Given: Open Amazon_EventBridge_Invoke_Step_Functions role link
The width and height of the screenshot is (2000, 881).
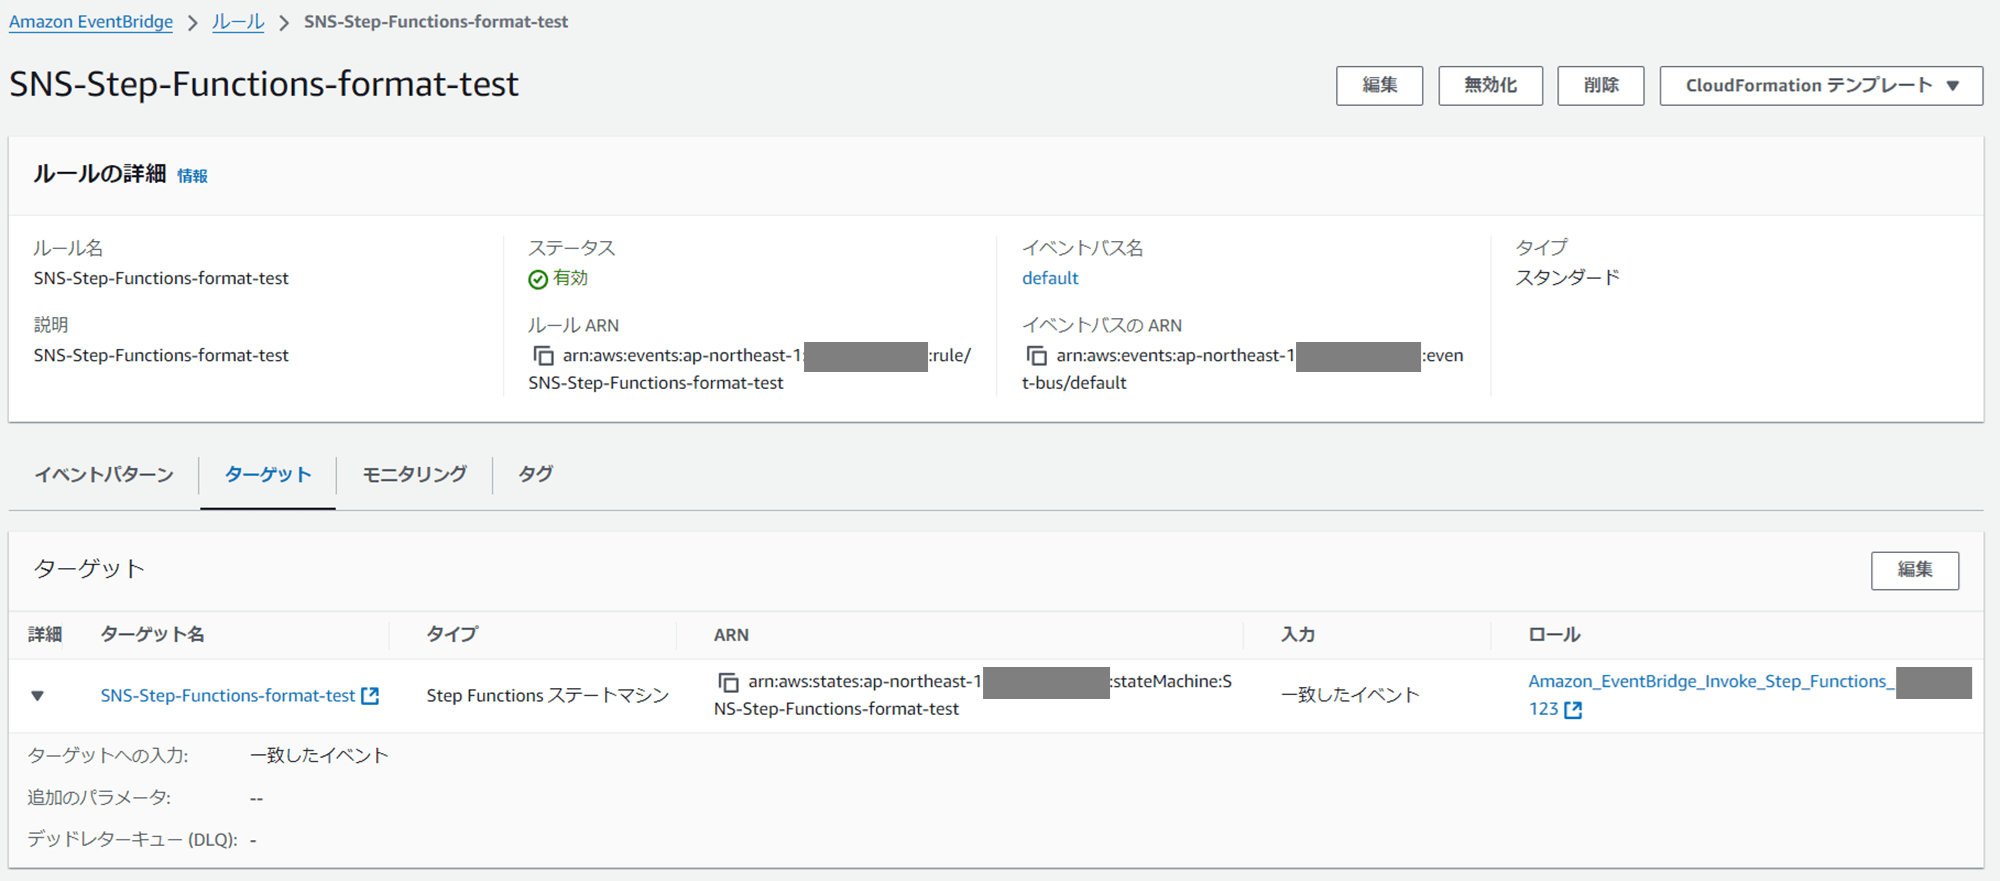Looking at the screenshot, I should (1711, 681).
